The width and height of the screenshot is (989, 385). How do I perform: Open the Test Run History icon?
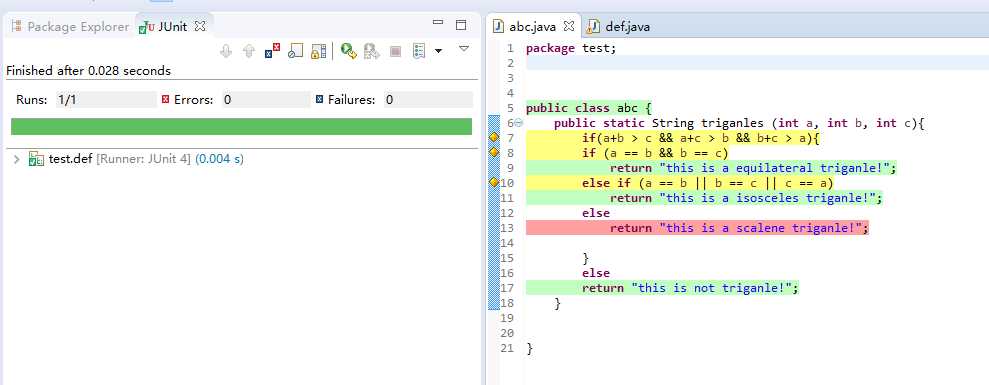(x=419, y=51)
